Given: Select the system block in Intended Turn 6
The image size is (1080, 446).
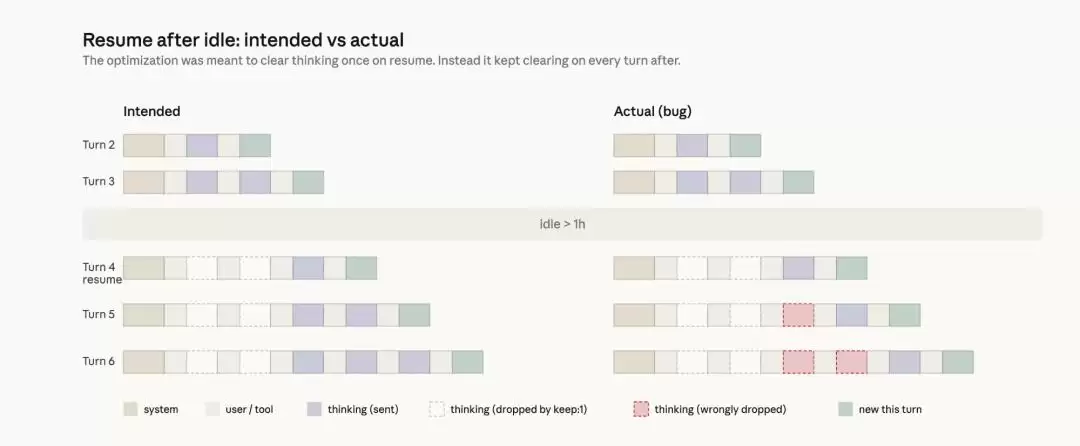Looking at the screenshot, I should [x=143, y=362].
